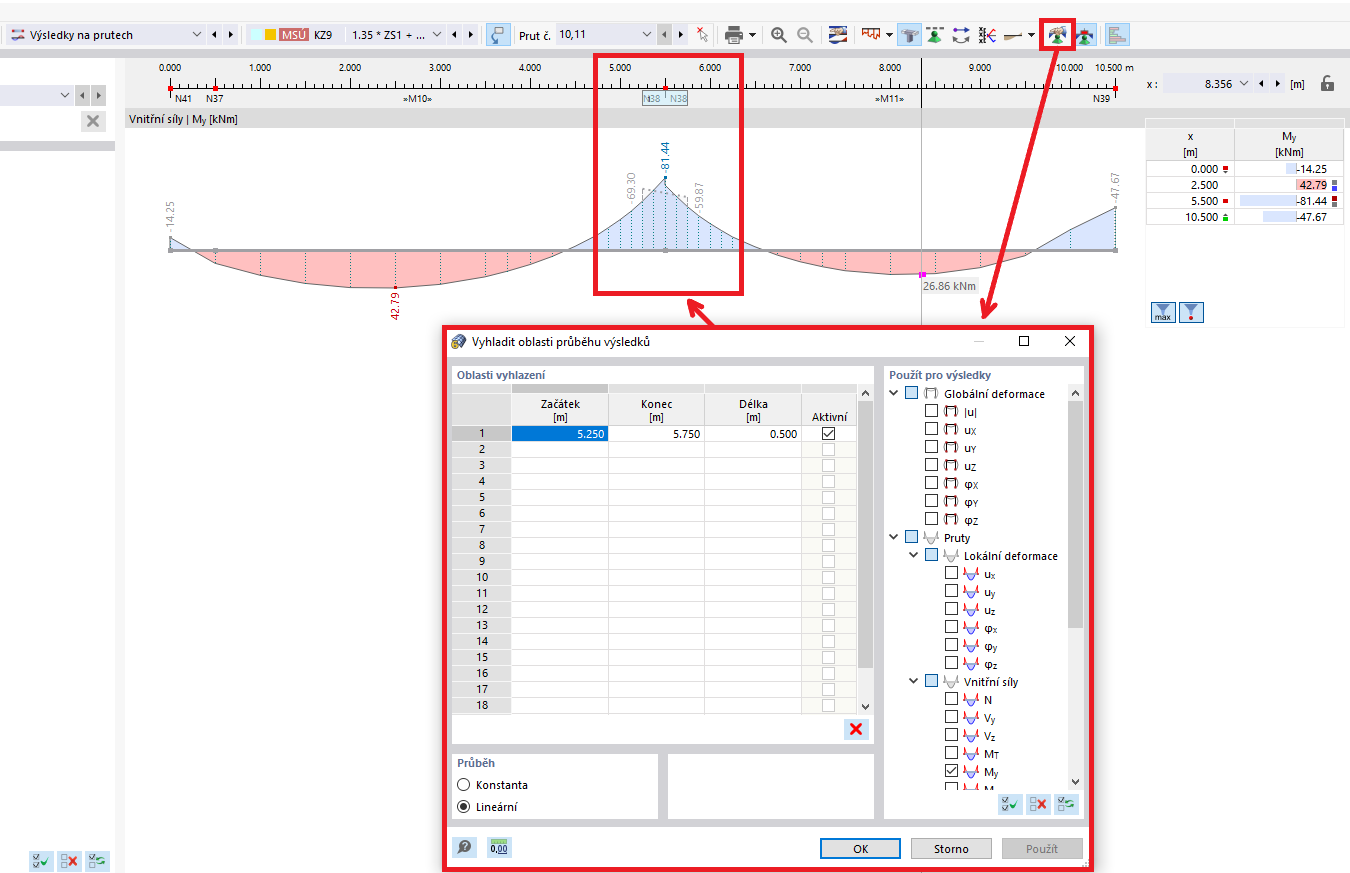Click the zoom out magnifier
The width and height of the screenshot is (1350, 873).
pyautogui.click(x=805, y=35)
